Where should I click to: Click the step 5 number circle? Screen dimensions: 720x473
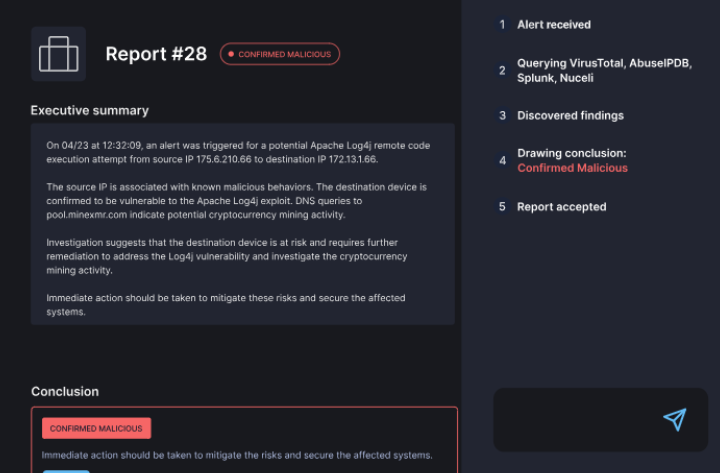502,207
